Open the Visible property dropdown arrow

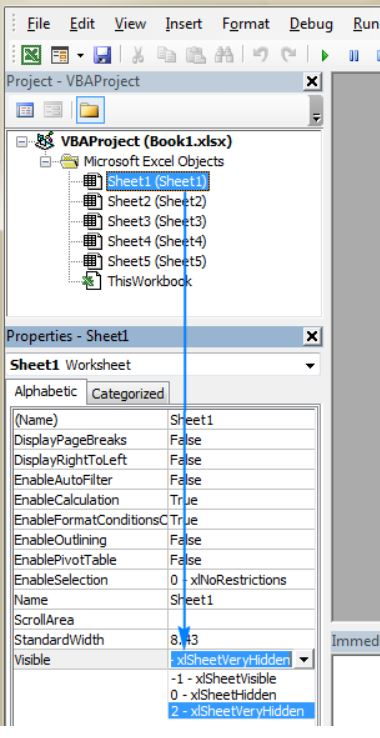click(x=304, y=660)
